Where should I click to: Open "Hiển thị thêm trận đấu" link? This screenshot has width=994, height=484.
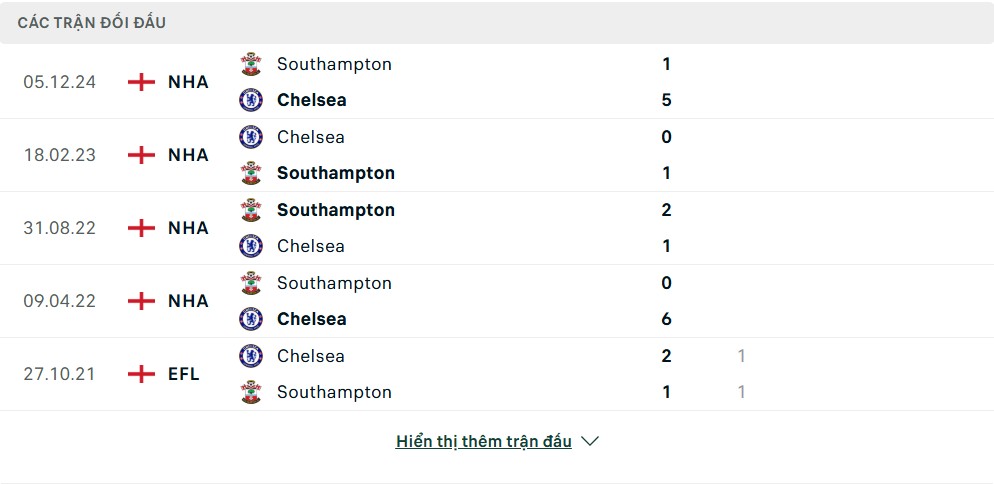click(483, 441)
